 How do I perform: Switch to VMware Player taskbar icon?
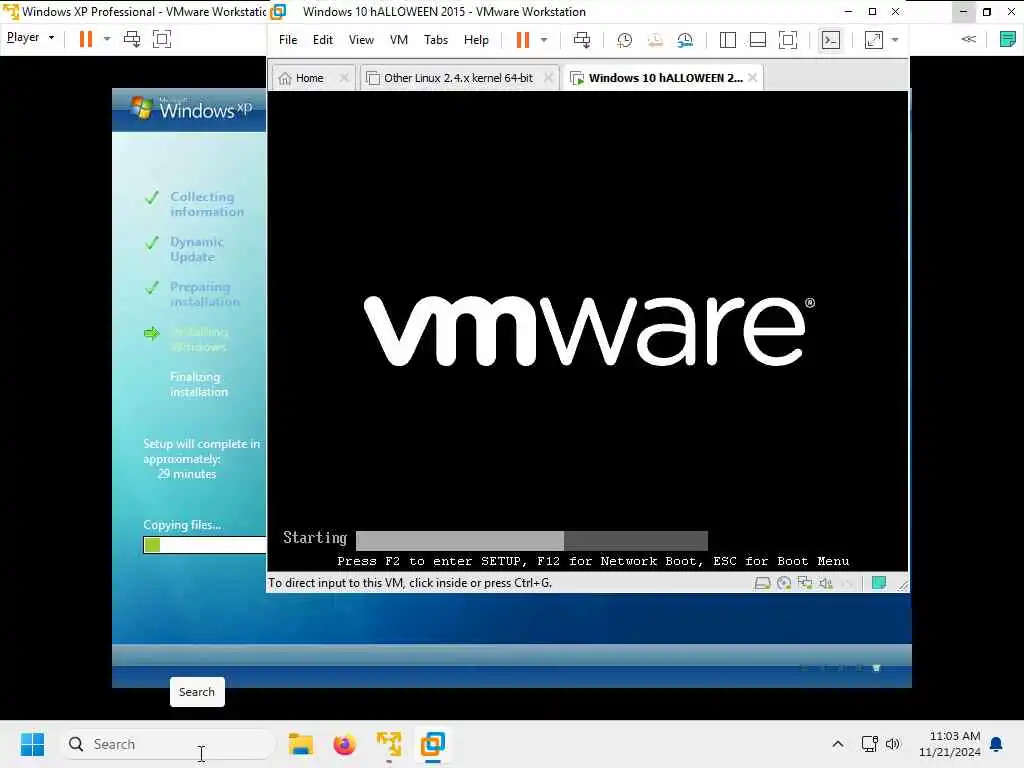(389, 744)
